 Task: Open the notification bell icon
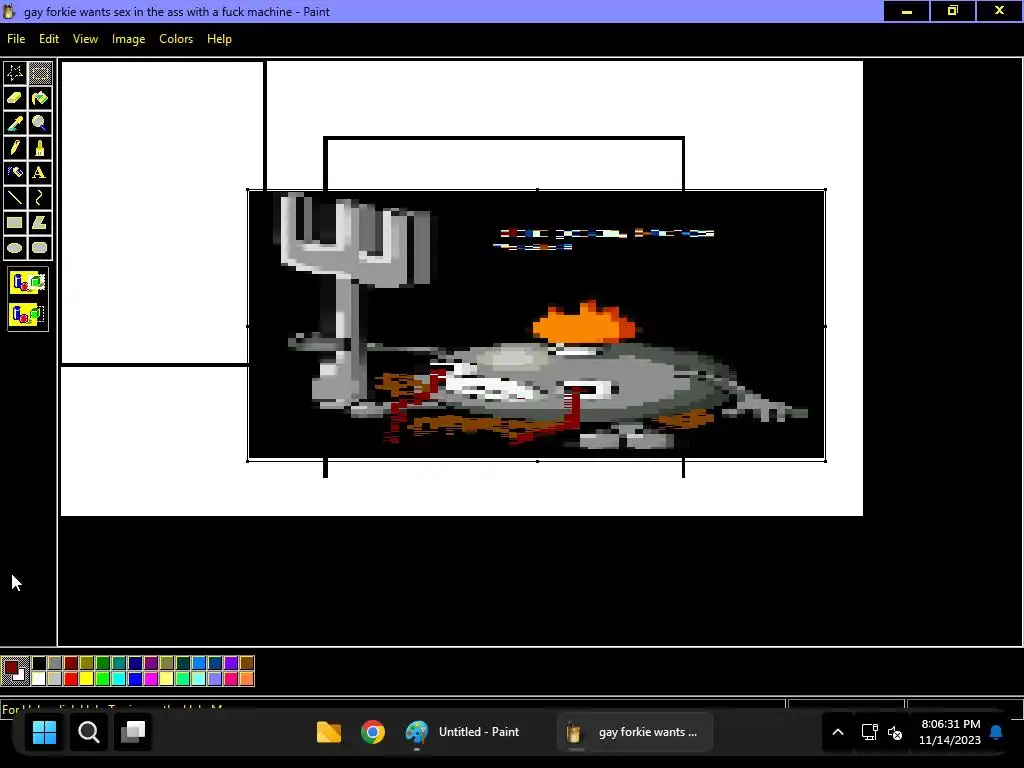(997, 732)
